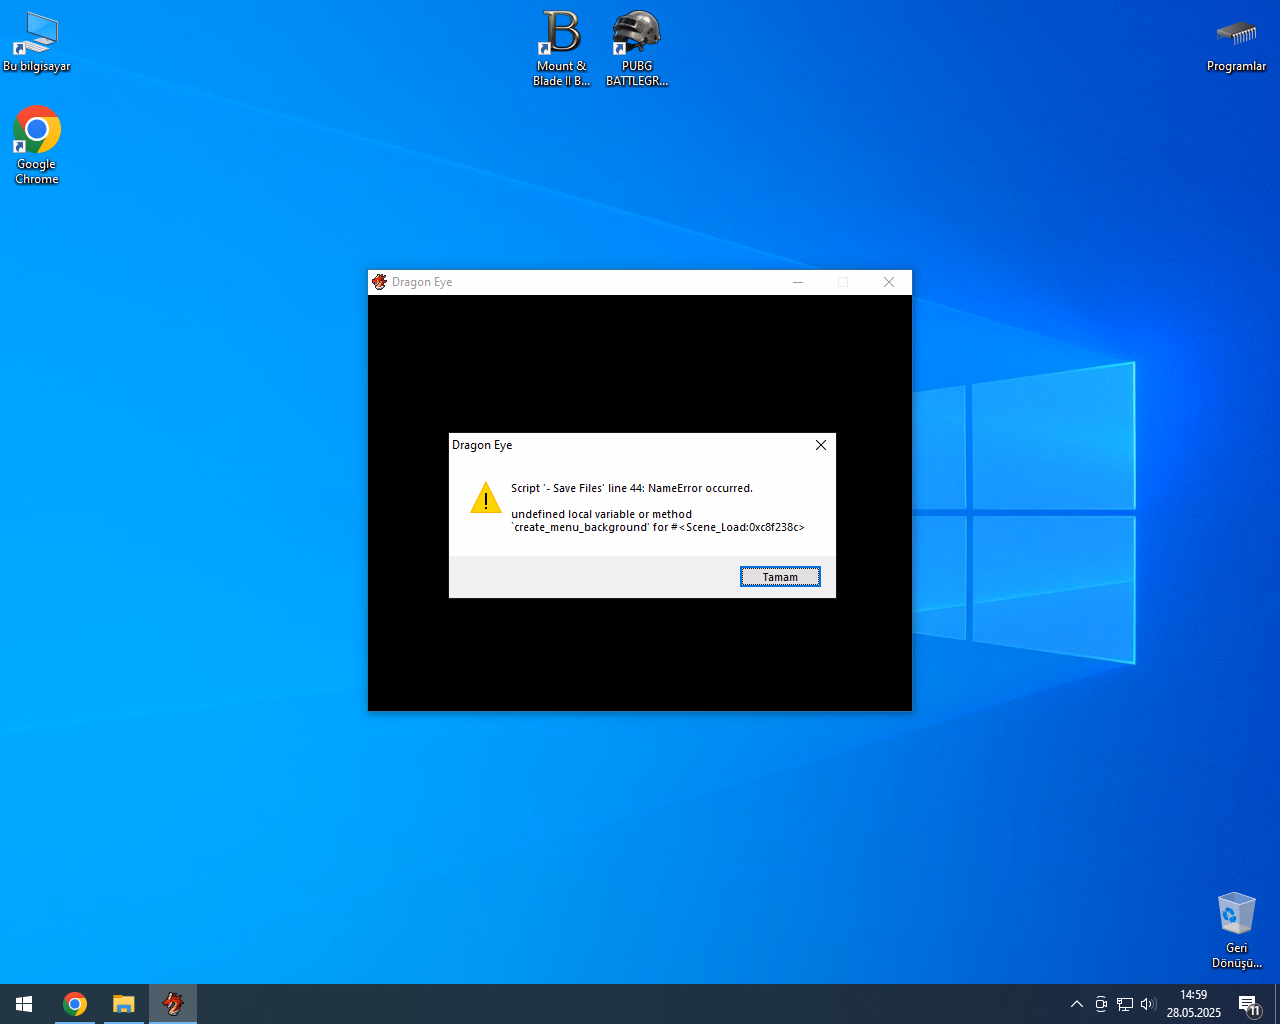Select the Programlar desktop icon
Screen dimensions: 1280x1024
pos(1236,44)
